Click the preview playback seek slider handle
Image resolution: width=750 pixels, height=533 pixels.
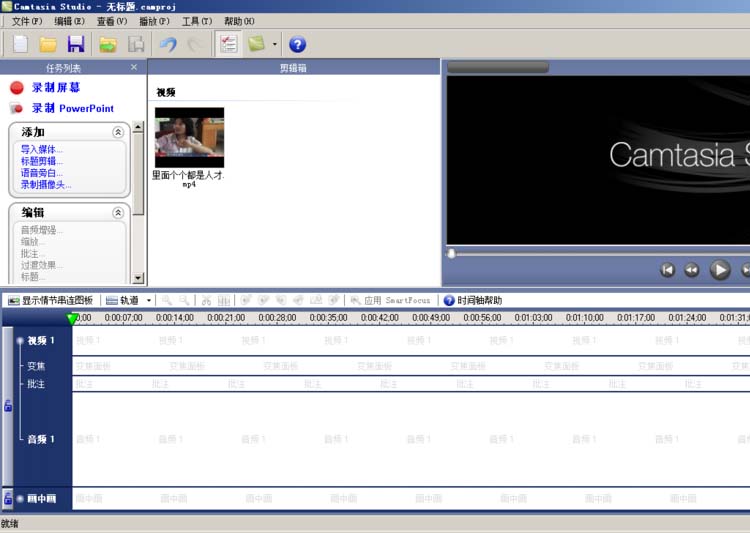451,254
